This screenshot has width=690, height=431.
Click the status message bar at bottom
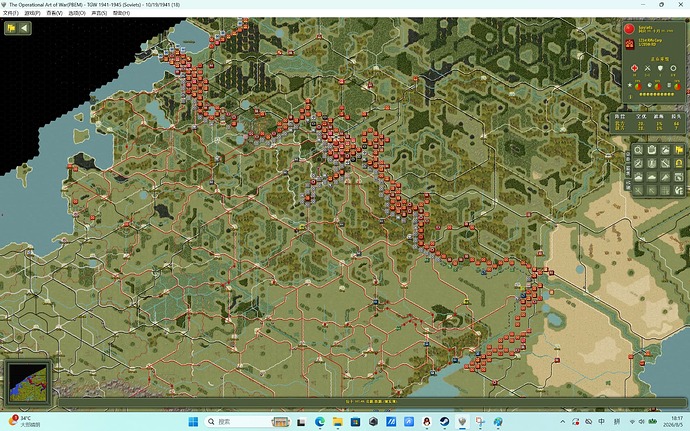coord(372,402)
